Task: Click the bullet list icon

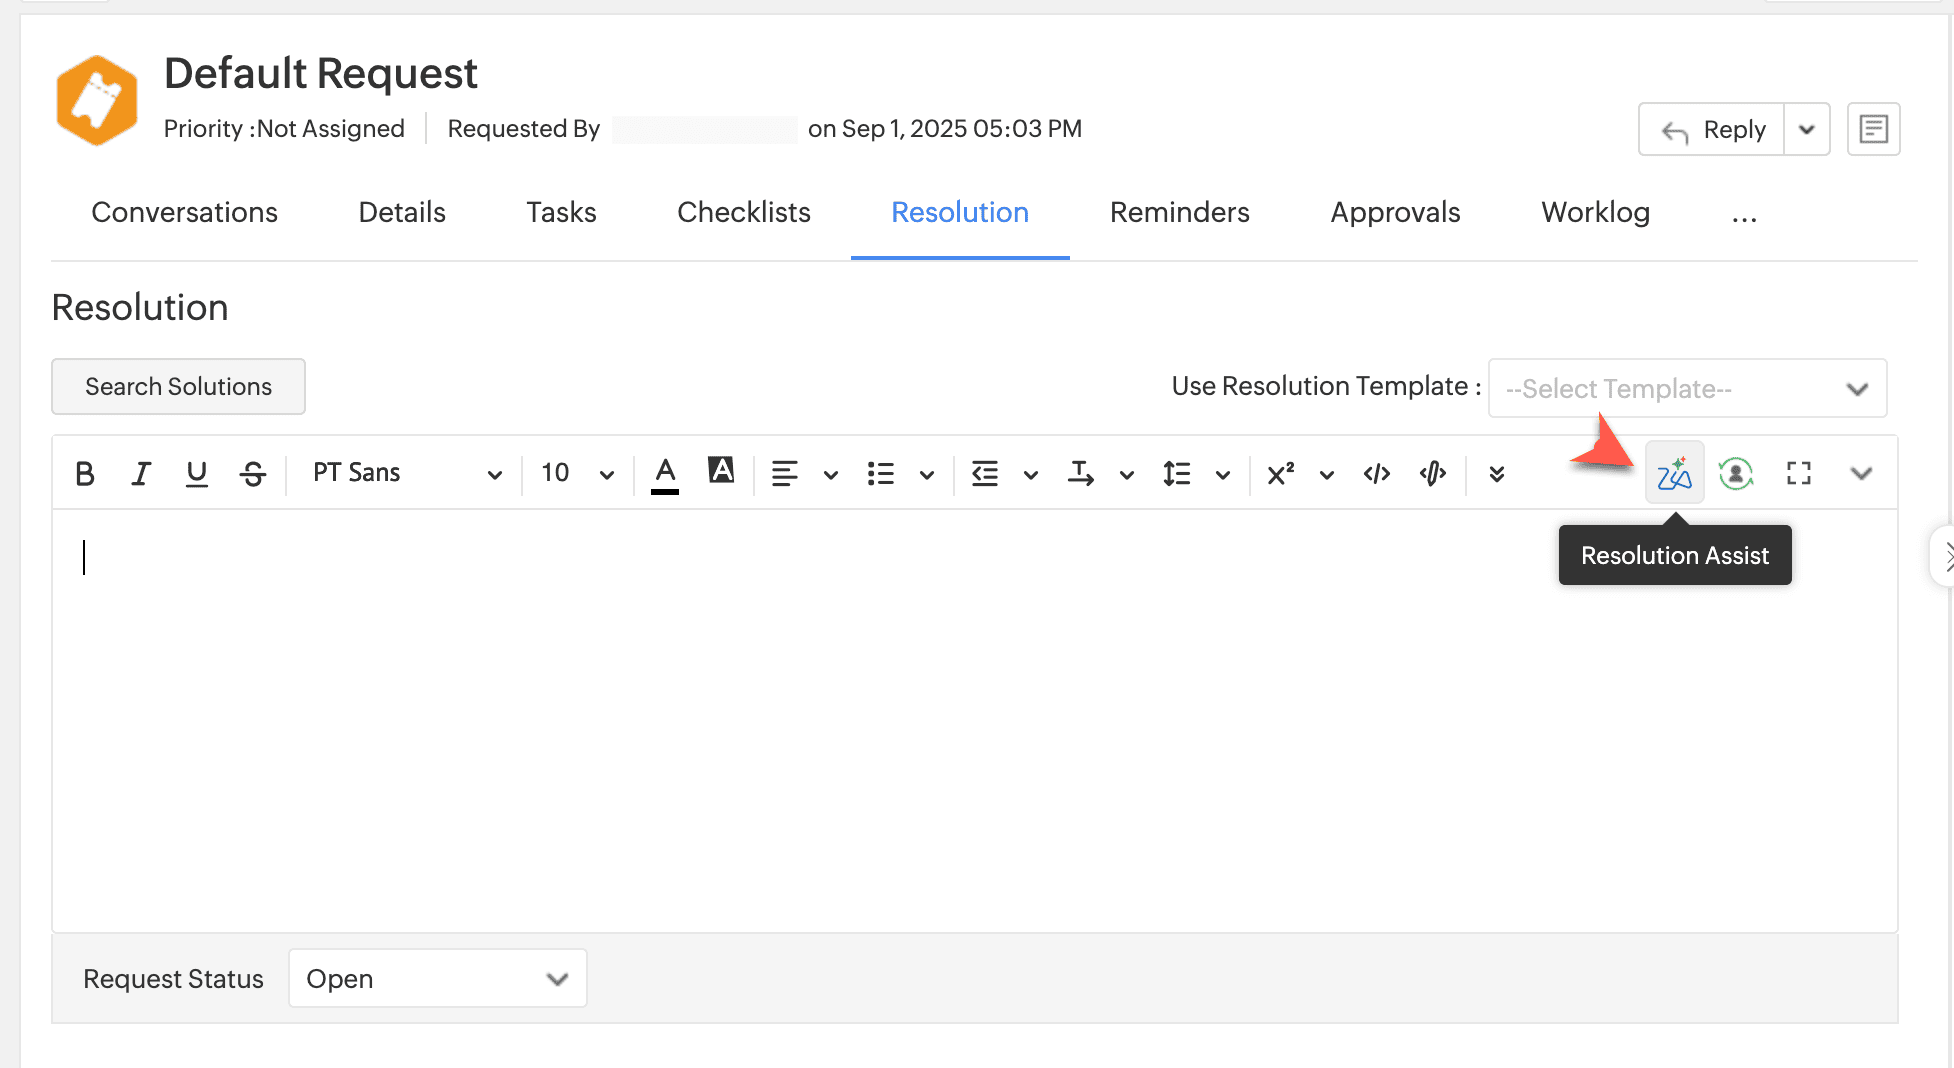Action: pos(881,473)
